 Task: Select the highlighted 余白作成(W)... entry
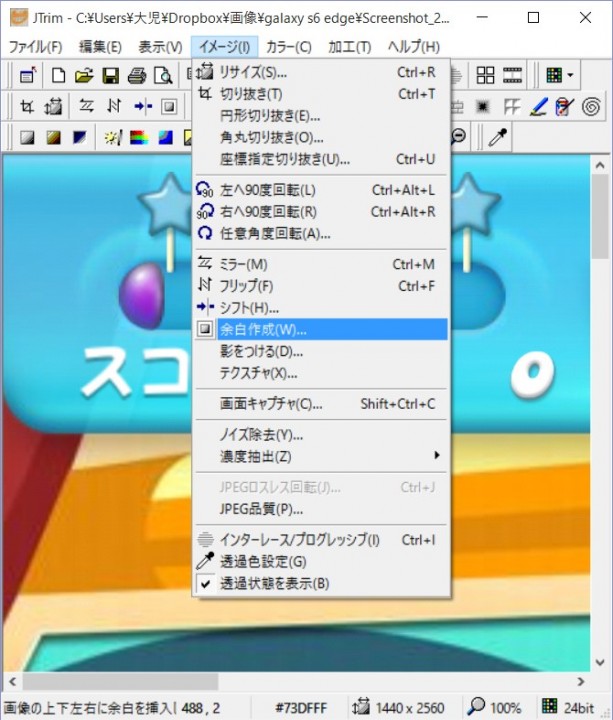pos(321,329)
